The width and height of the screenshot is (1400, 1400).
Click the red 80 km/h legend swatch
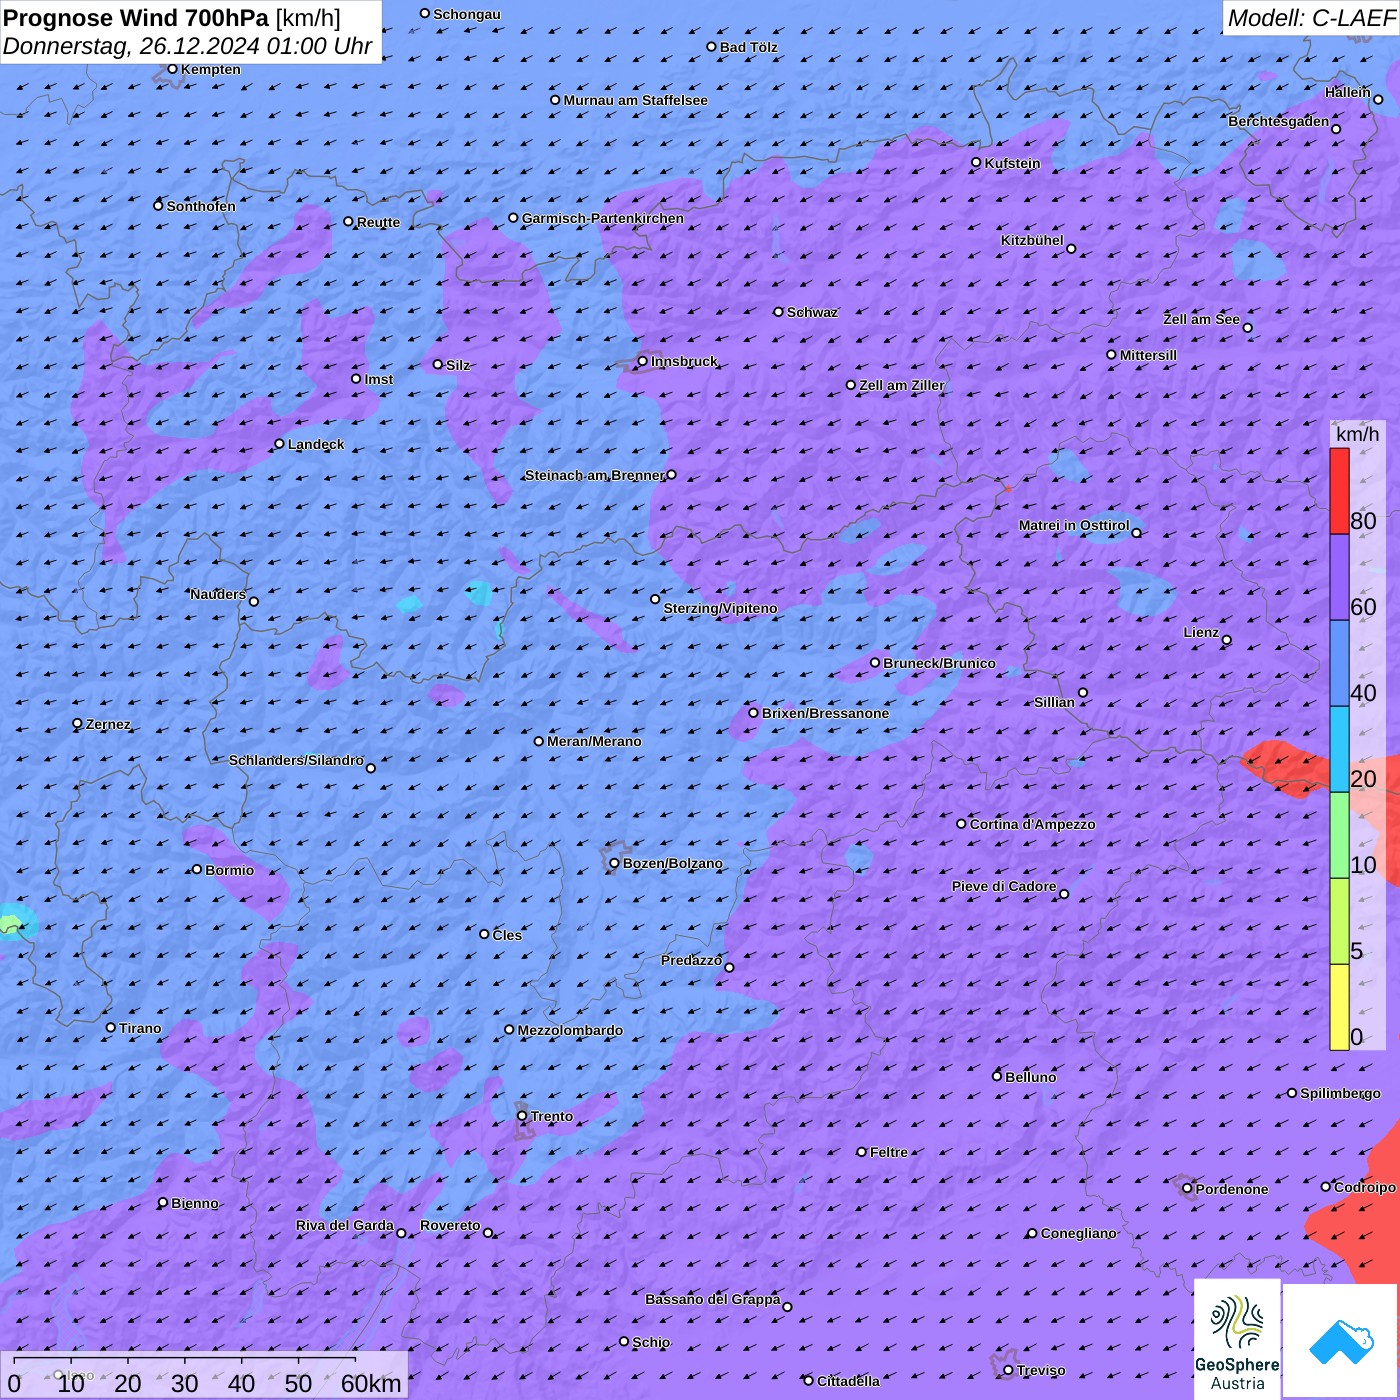1339,491
